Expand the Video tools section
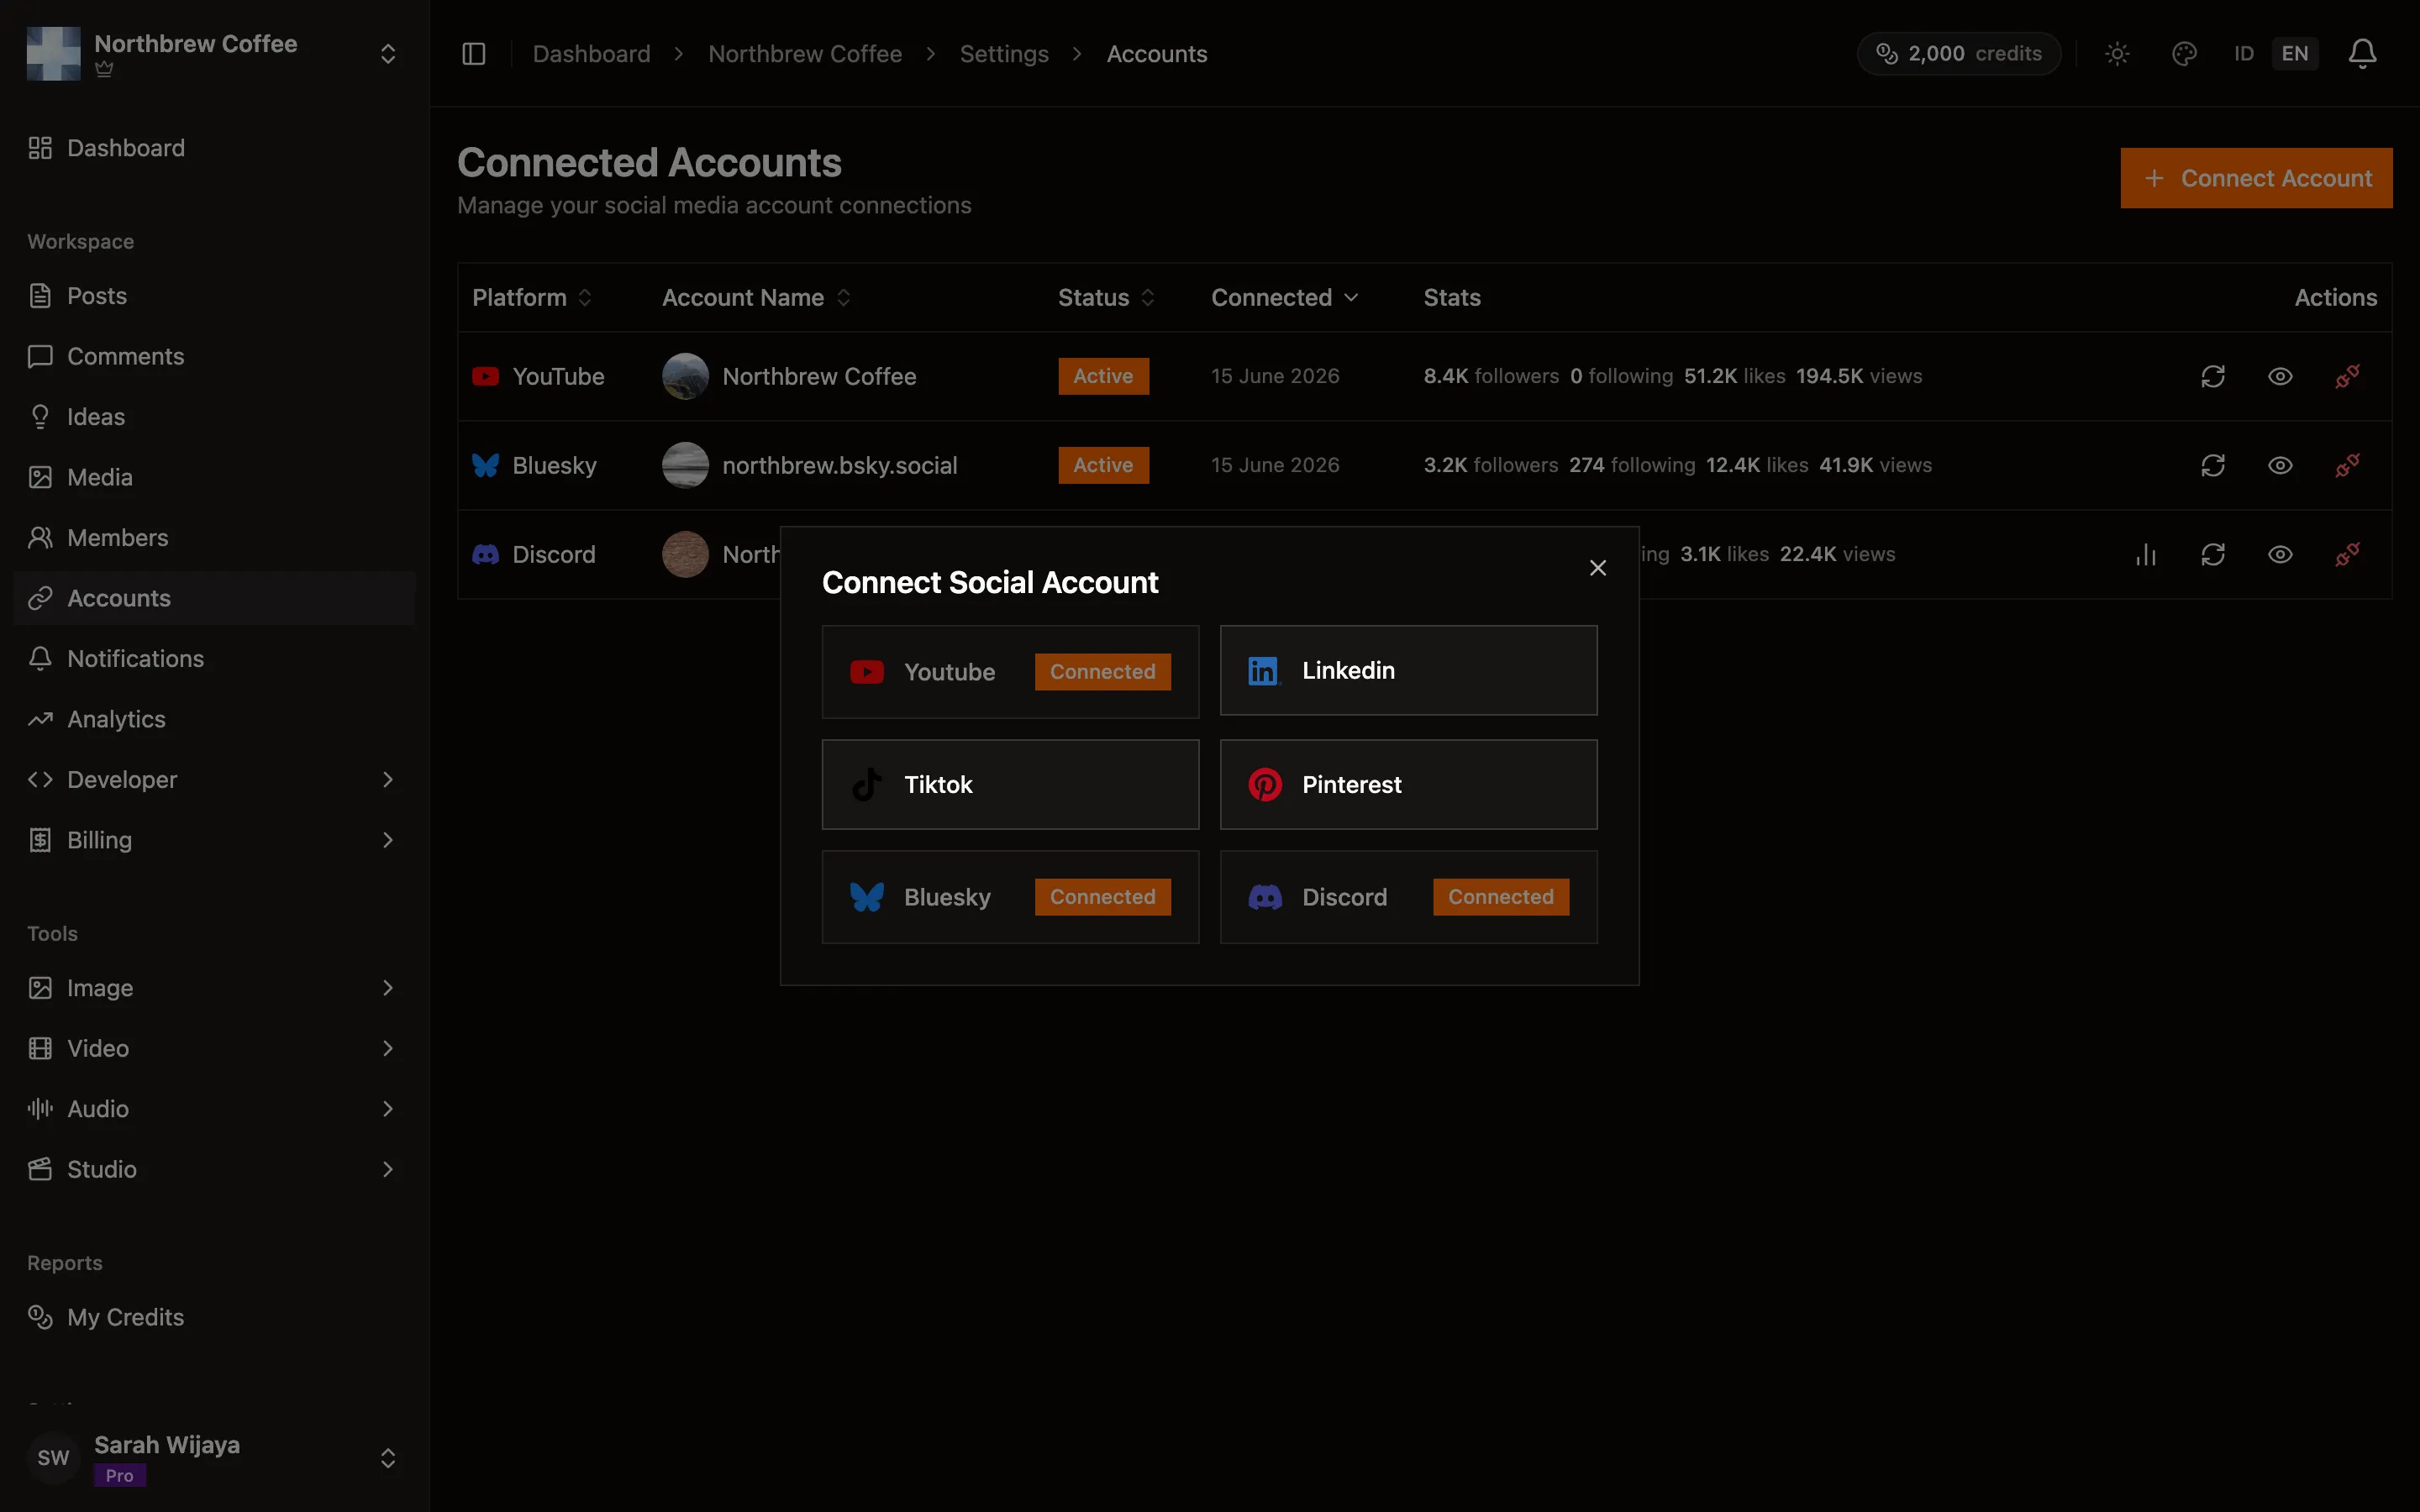The height and width of the screenshot is (1512, 2420). pos(214,1048)
